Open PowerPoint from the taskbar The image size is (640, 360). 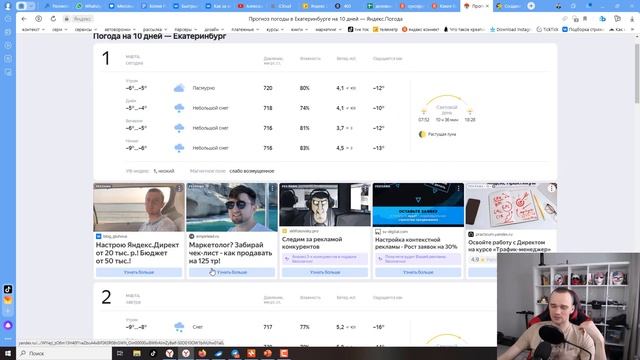(268, 353)
